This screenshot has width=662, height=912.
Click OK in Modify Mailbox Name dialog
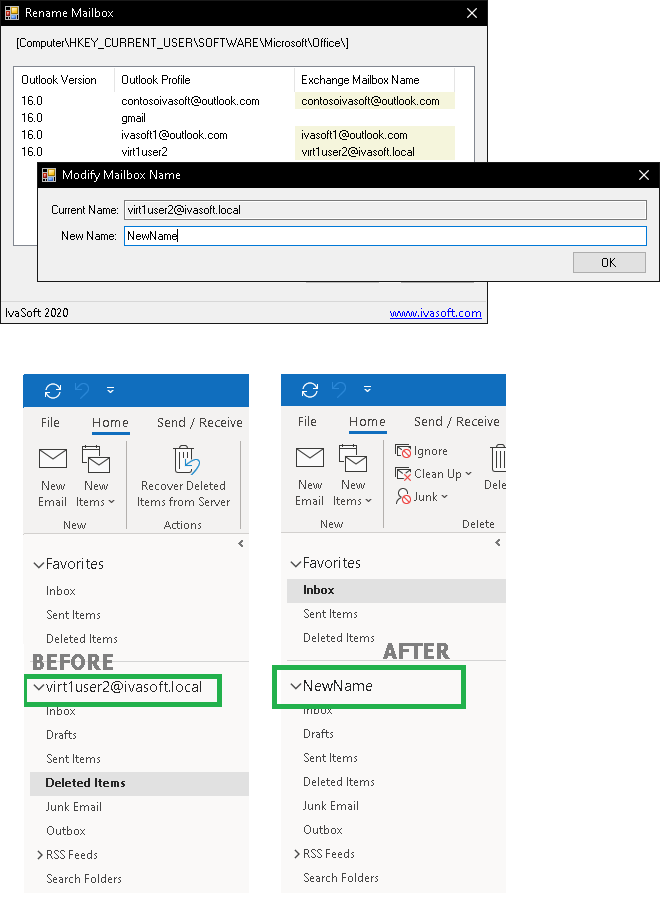(x=609, y=262)
